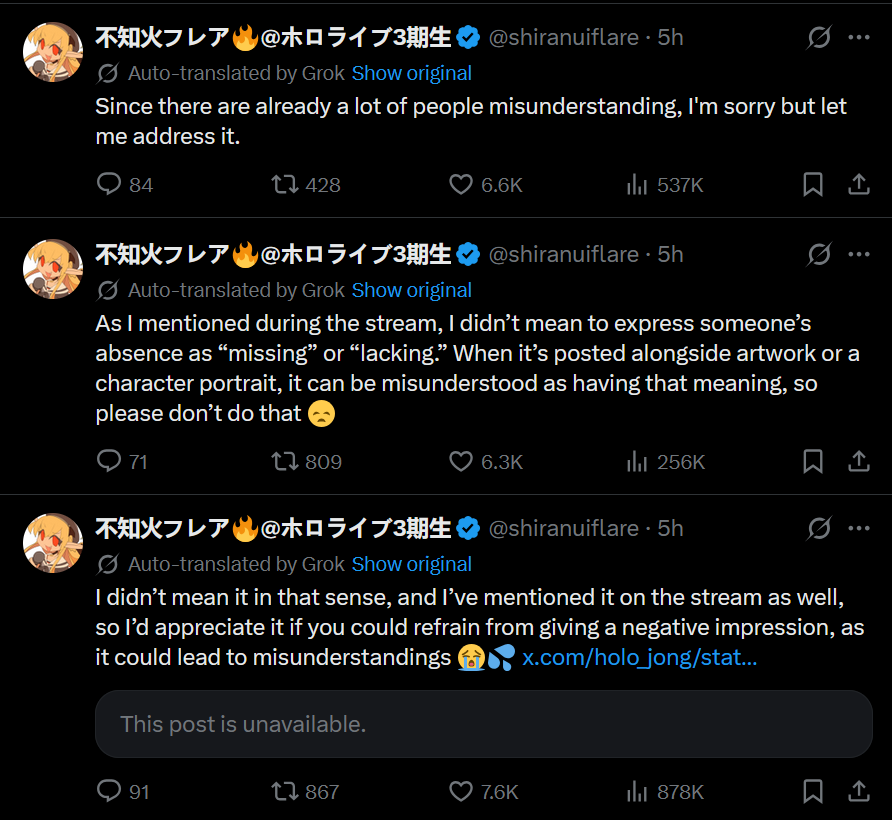Like the post with 6.6K likes

click(461, 185)
